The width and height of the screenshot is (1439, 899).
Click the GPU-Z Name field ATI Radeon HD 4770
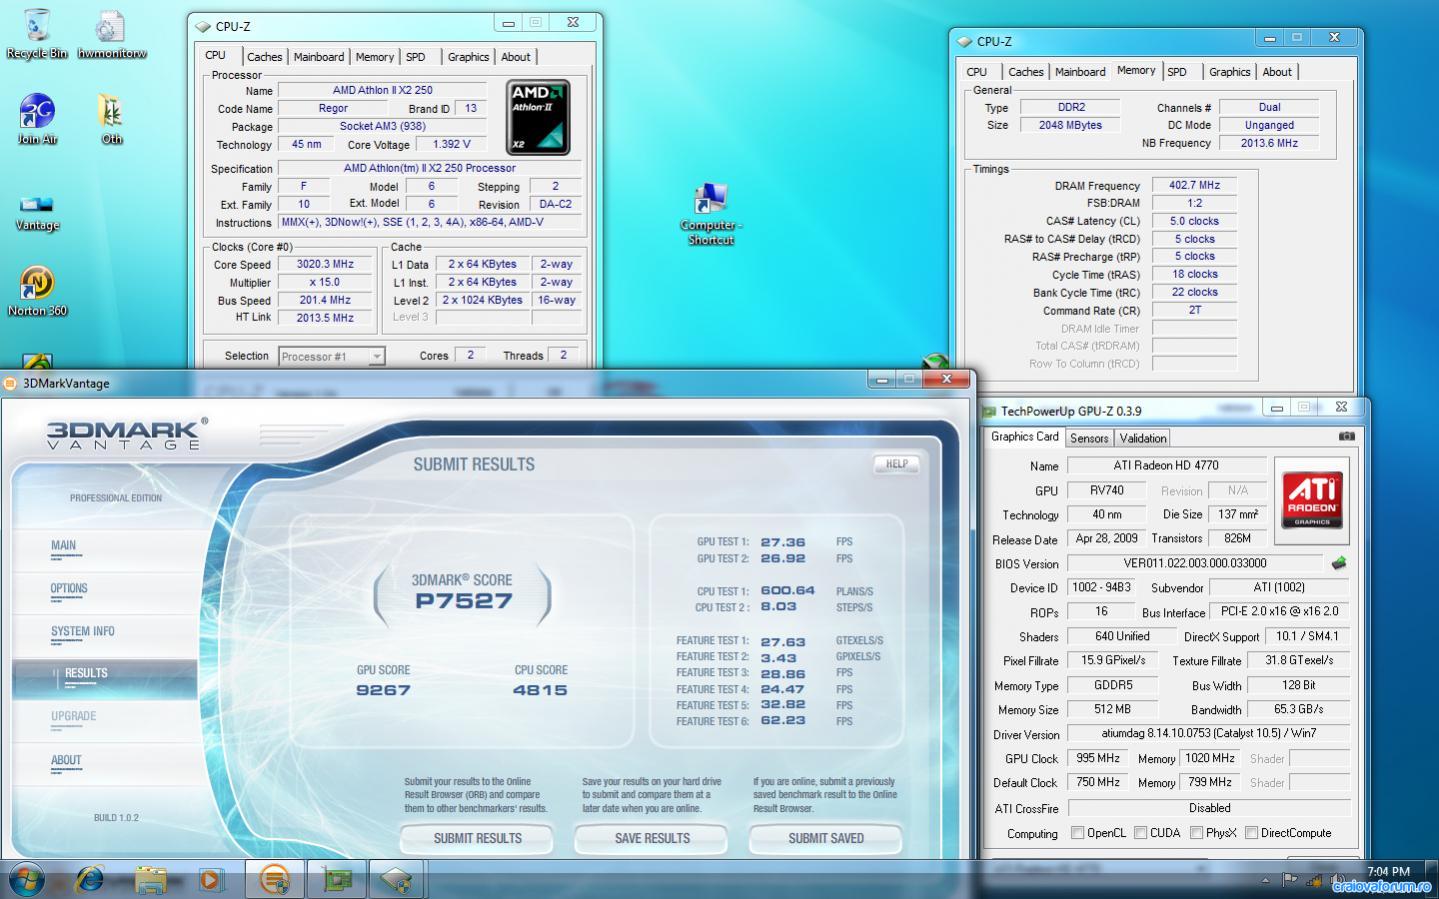[1166, 465]
